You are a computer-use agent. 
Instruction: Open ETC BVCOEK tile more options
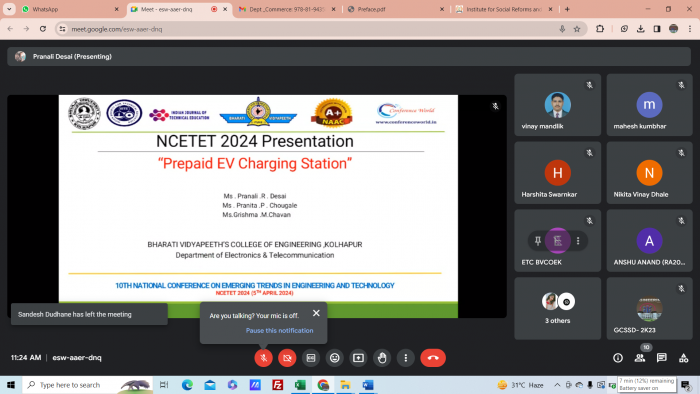578,241
